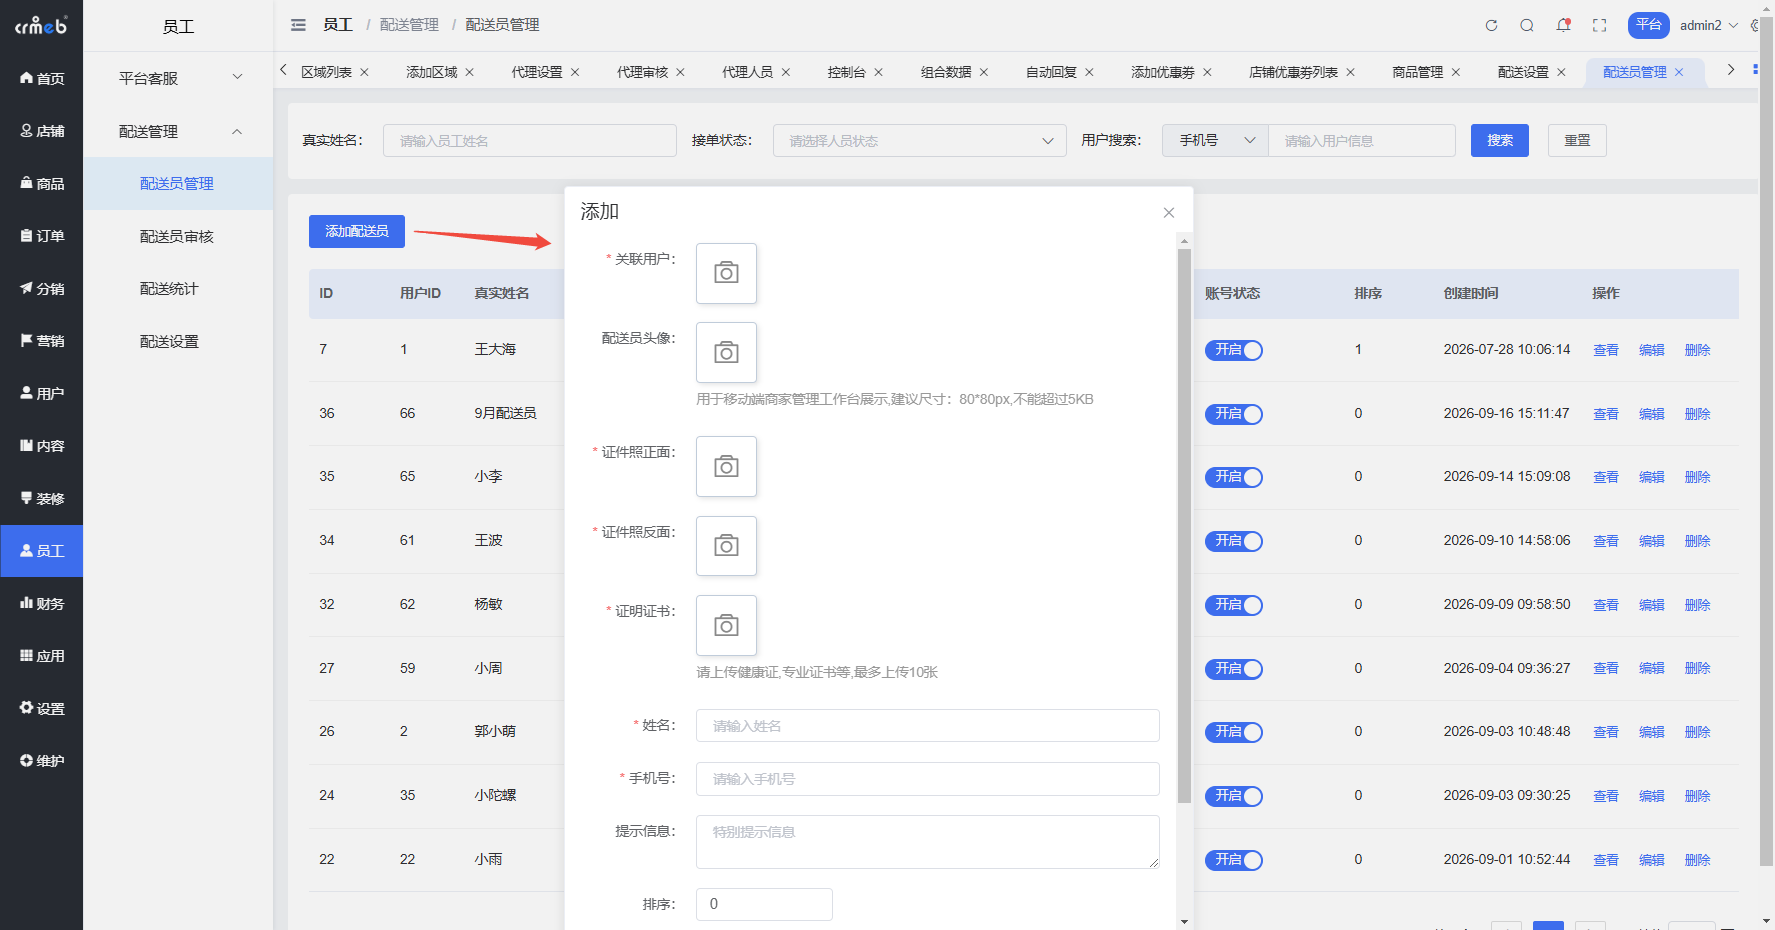Show previous tabs with left chevron

tap(283, 70)
